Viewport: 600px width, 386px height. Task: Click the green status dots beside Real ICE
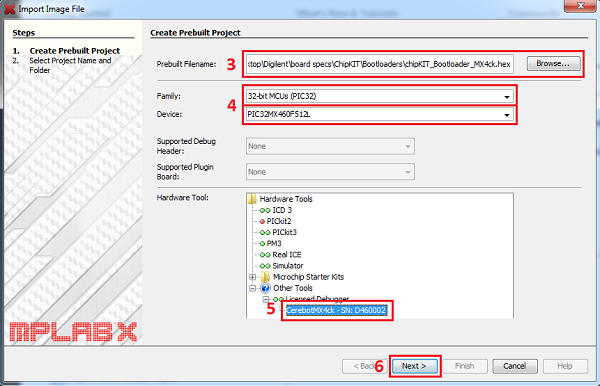(265, 255)
